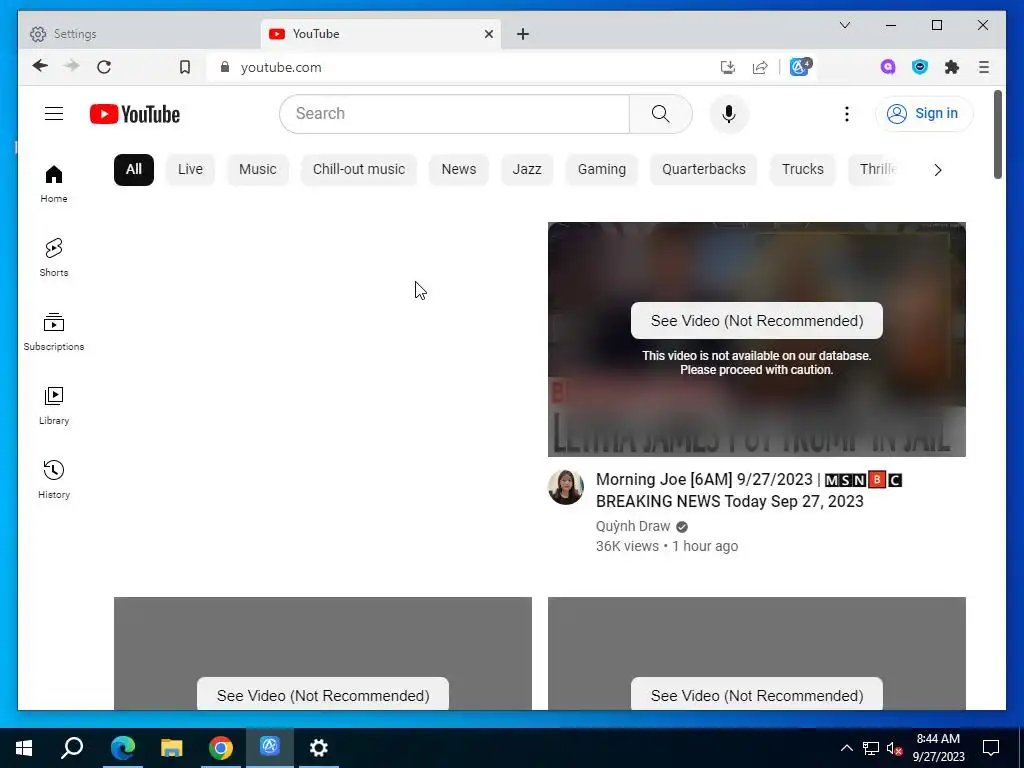
Task: Open Shorts in the sidebar
Action: [54, 257]
